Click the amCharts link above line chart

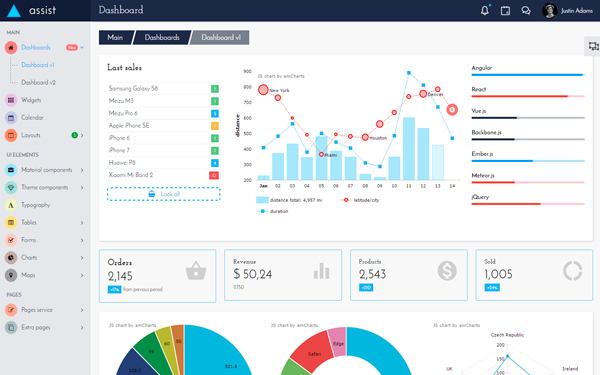tap(281, 76)
